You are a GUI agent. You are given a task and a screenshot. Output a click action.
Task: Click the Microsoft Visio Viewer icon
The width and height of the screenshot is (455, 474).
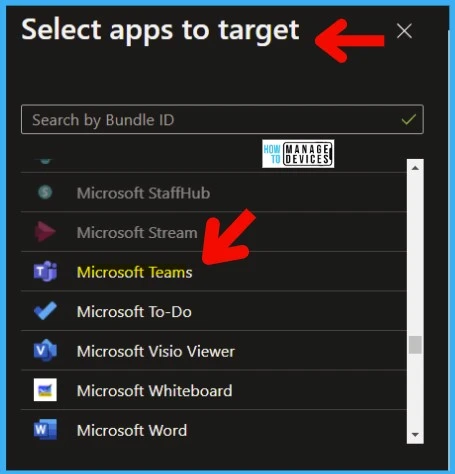[45, 350]
